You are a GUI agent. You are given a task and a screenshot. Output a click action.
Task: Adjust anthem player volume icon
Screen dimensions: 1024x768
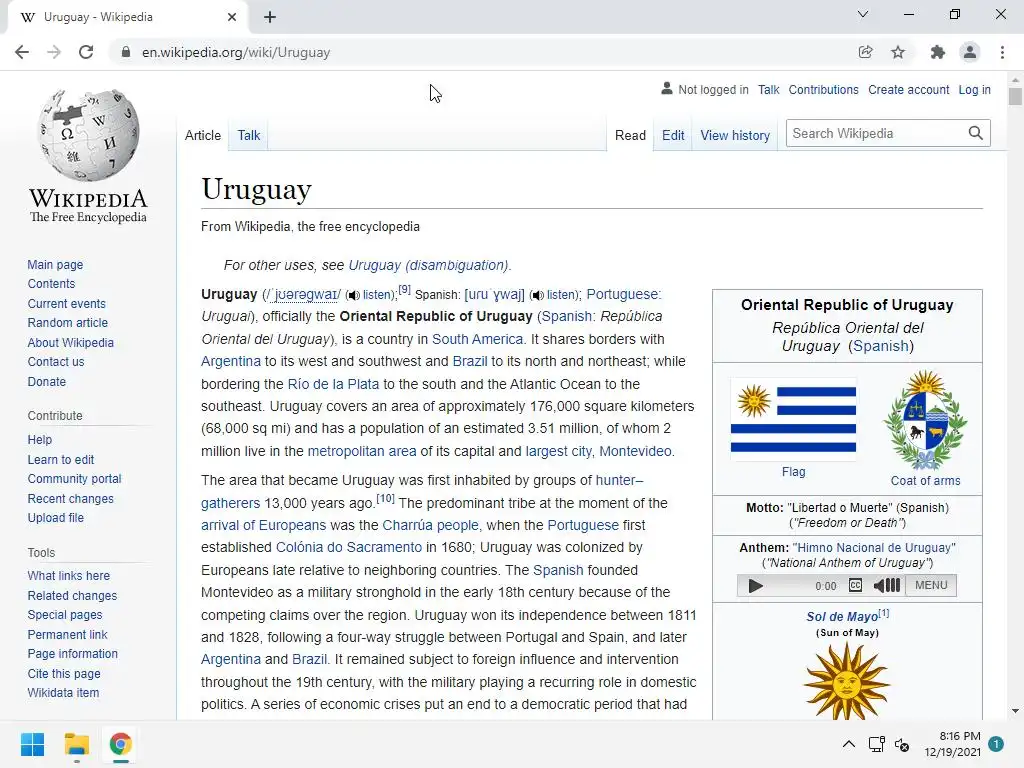pyautogui.click(x=887, y=585)
